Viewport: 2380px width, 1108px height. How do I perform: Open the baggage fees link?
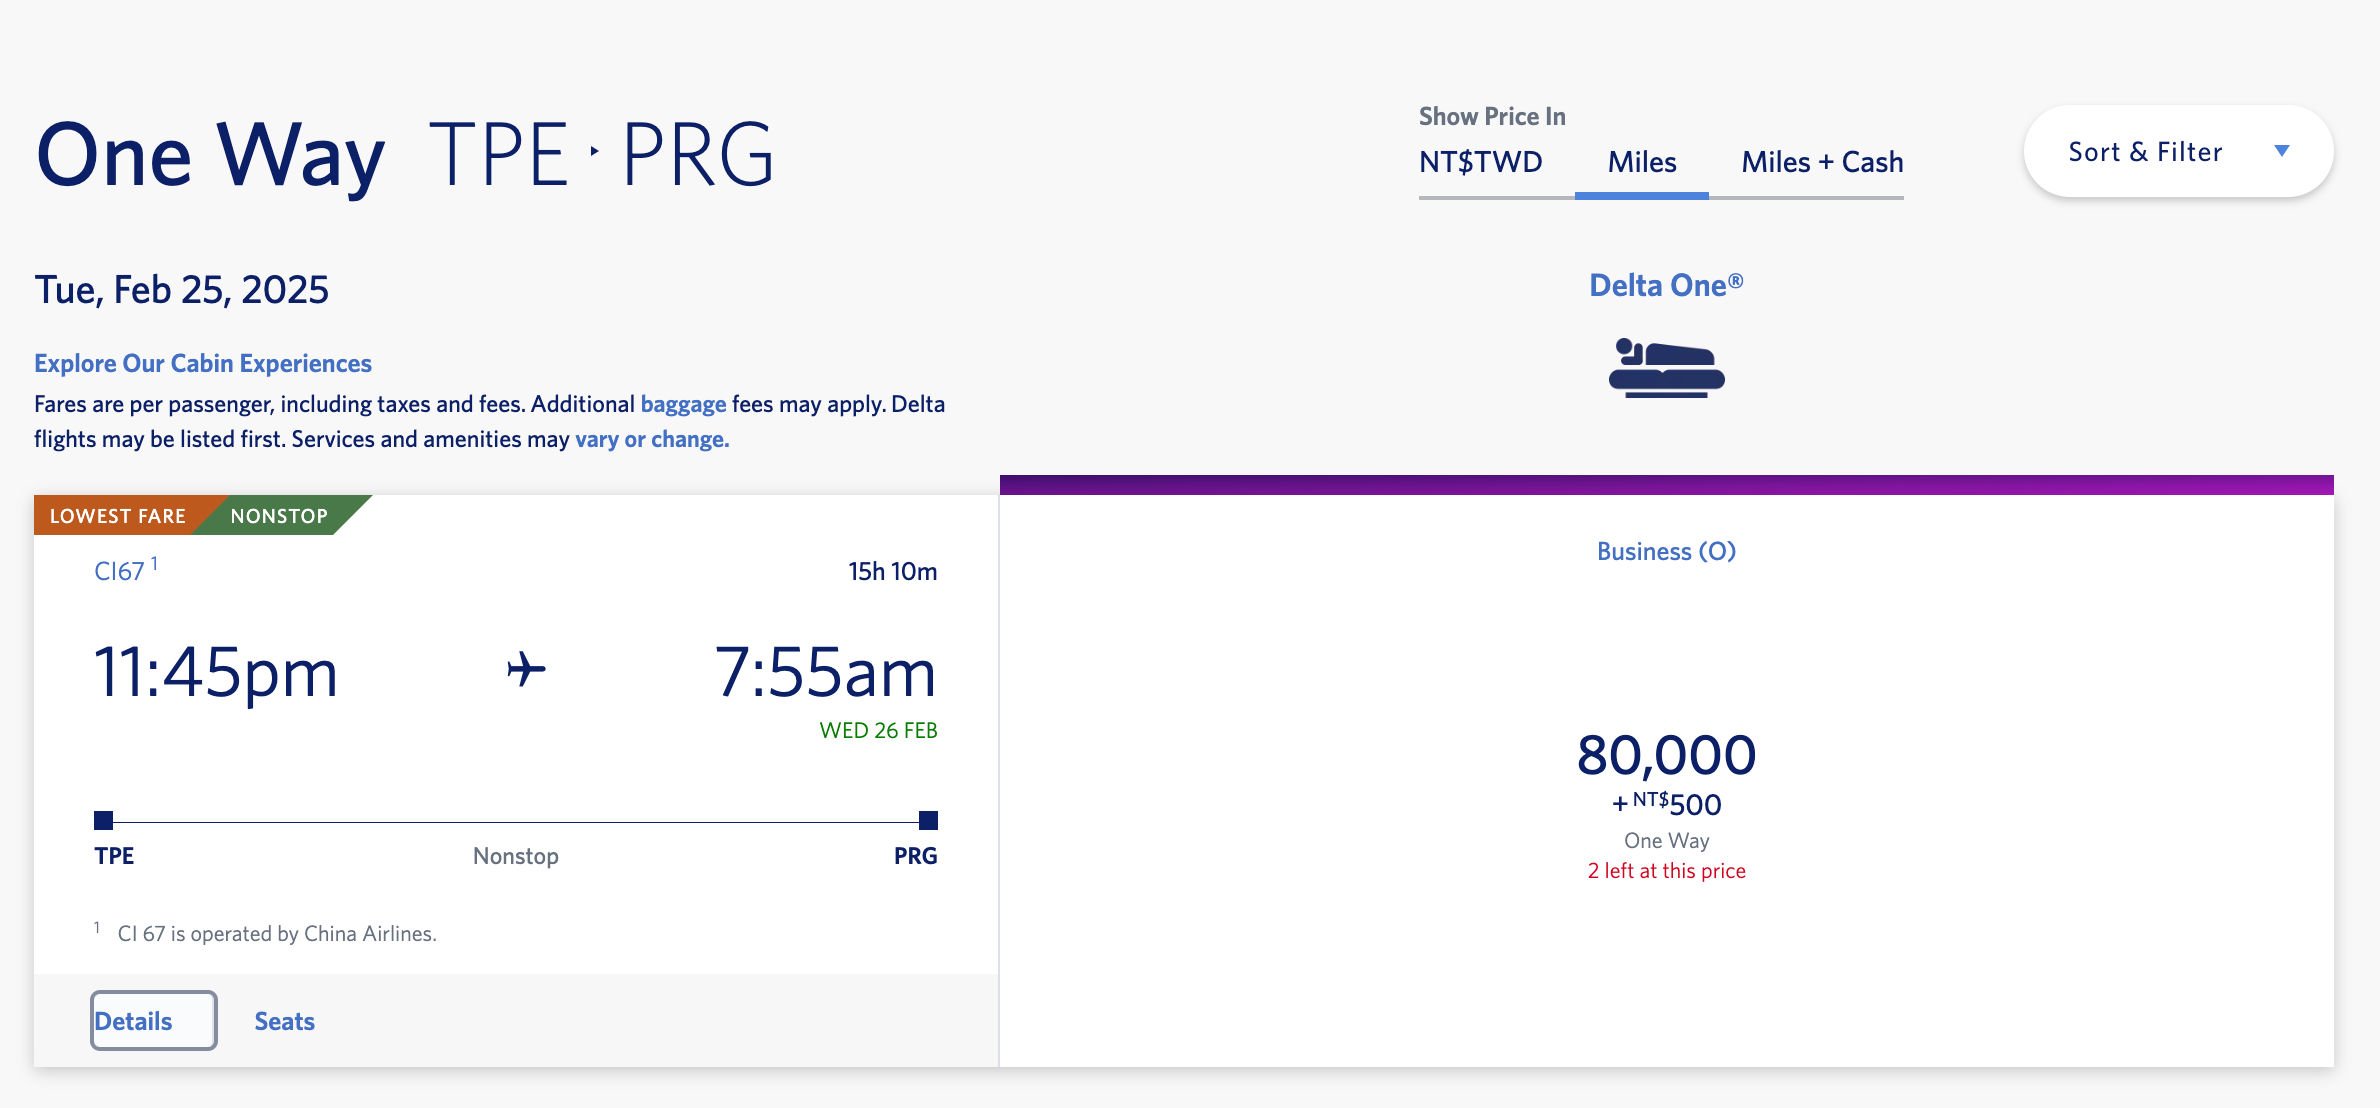683,404
